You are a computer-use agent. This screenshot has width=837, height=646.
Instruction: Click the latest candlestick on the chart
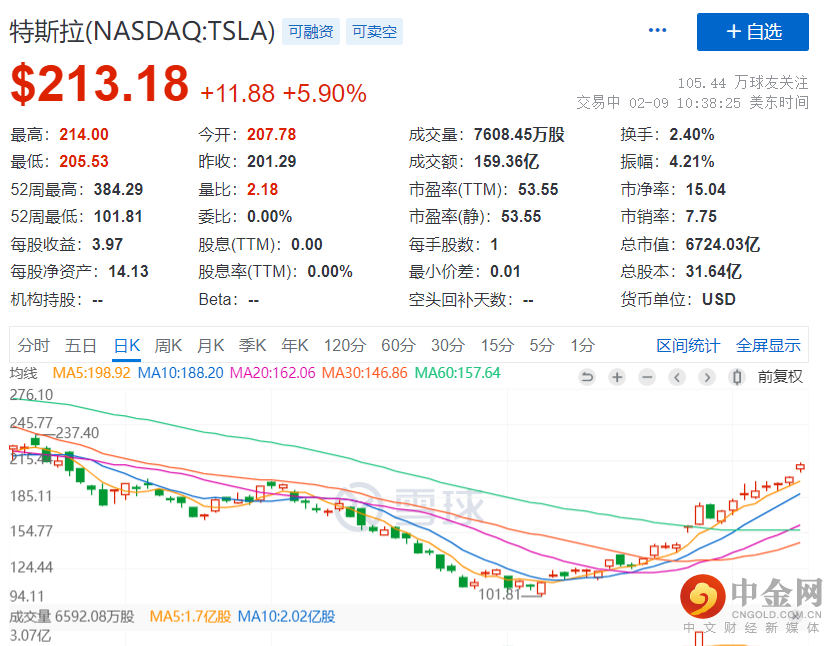(800, 467)
